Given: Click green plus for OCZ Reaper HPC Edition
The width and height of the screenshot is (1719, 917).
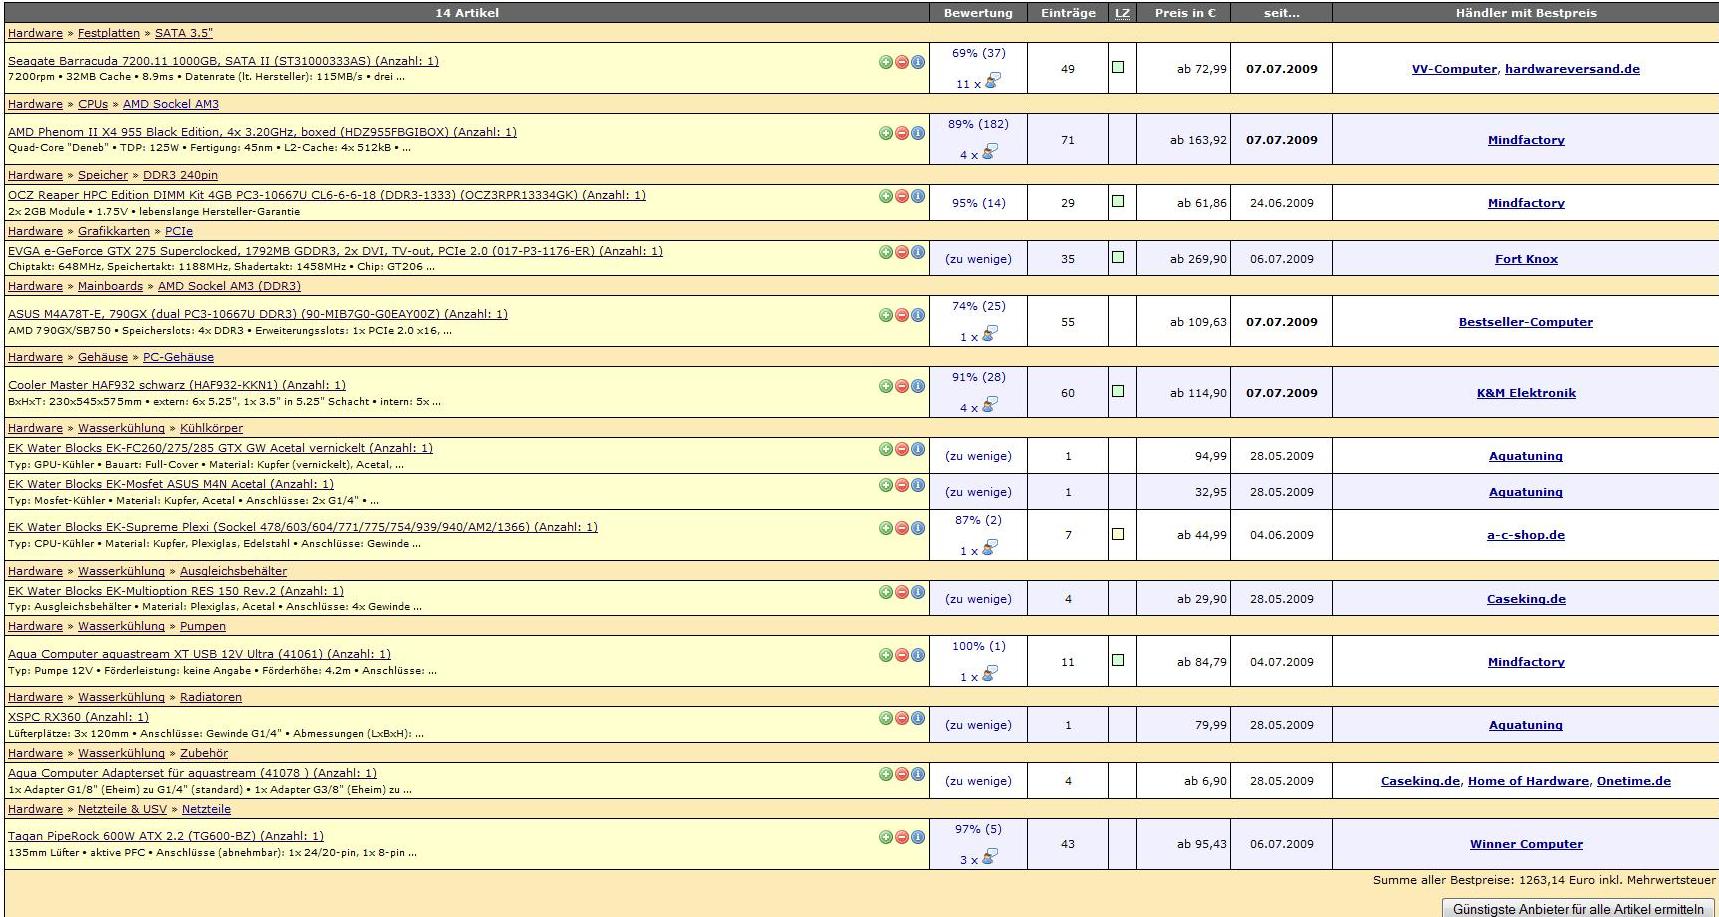Looking at the screenshot, I should (x=886, y=196).
